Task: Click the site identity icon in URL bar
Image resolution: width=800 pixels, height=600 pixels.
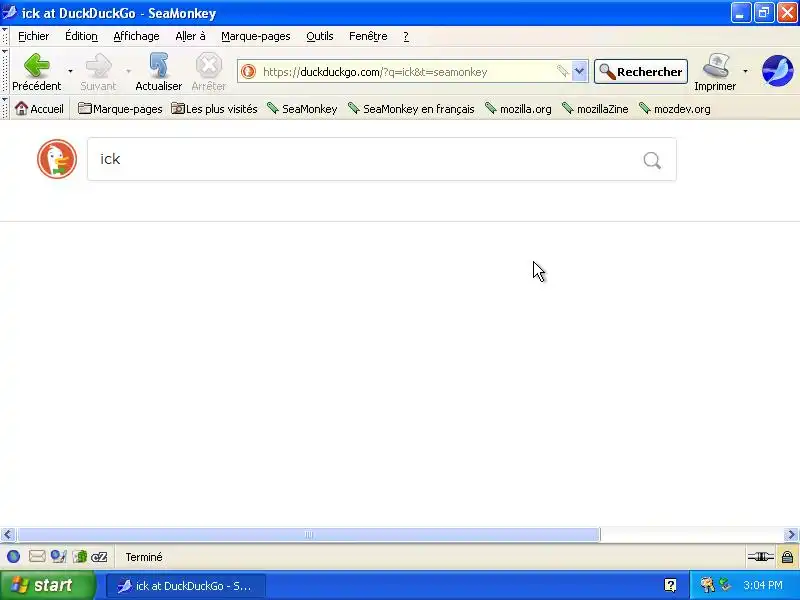Action: (248, 71)
